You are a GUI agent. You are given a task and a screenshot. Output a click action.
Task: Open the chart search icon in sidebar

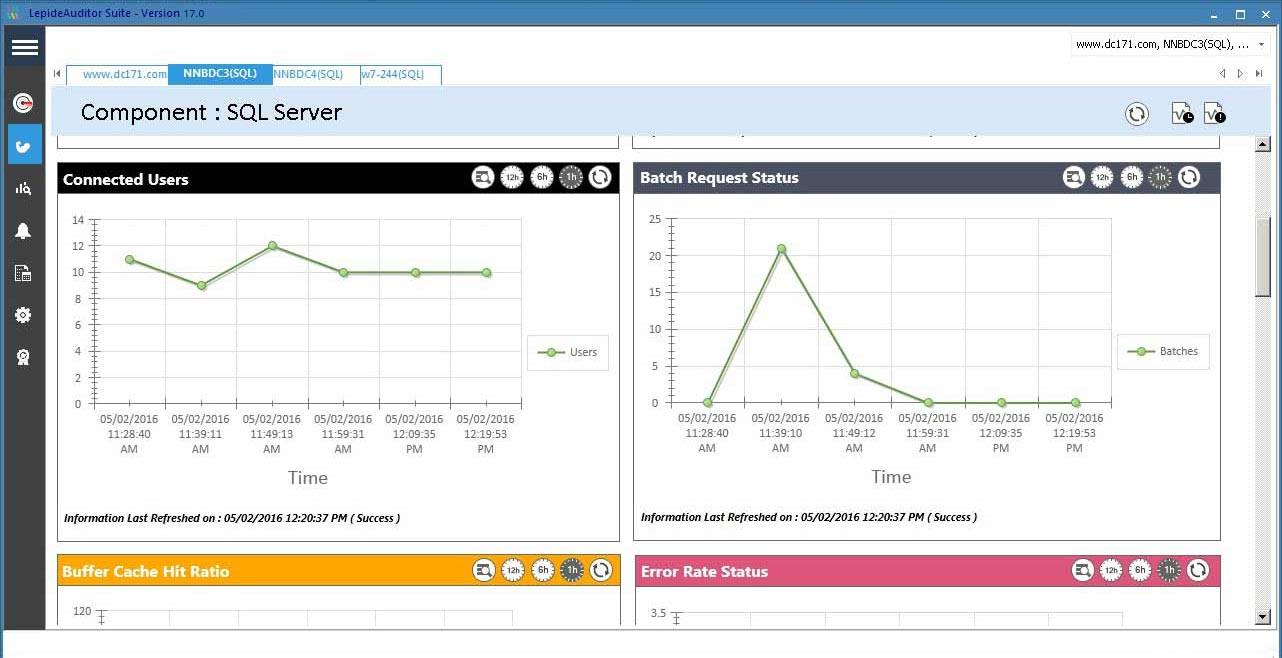(x=23, y=188)
